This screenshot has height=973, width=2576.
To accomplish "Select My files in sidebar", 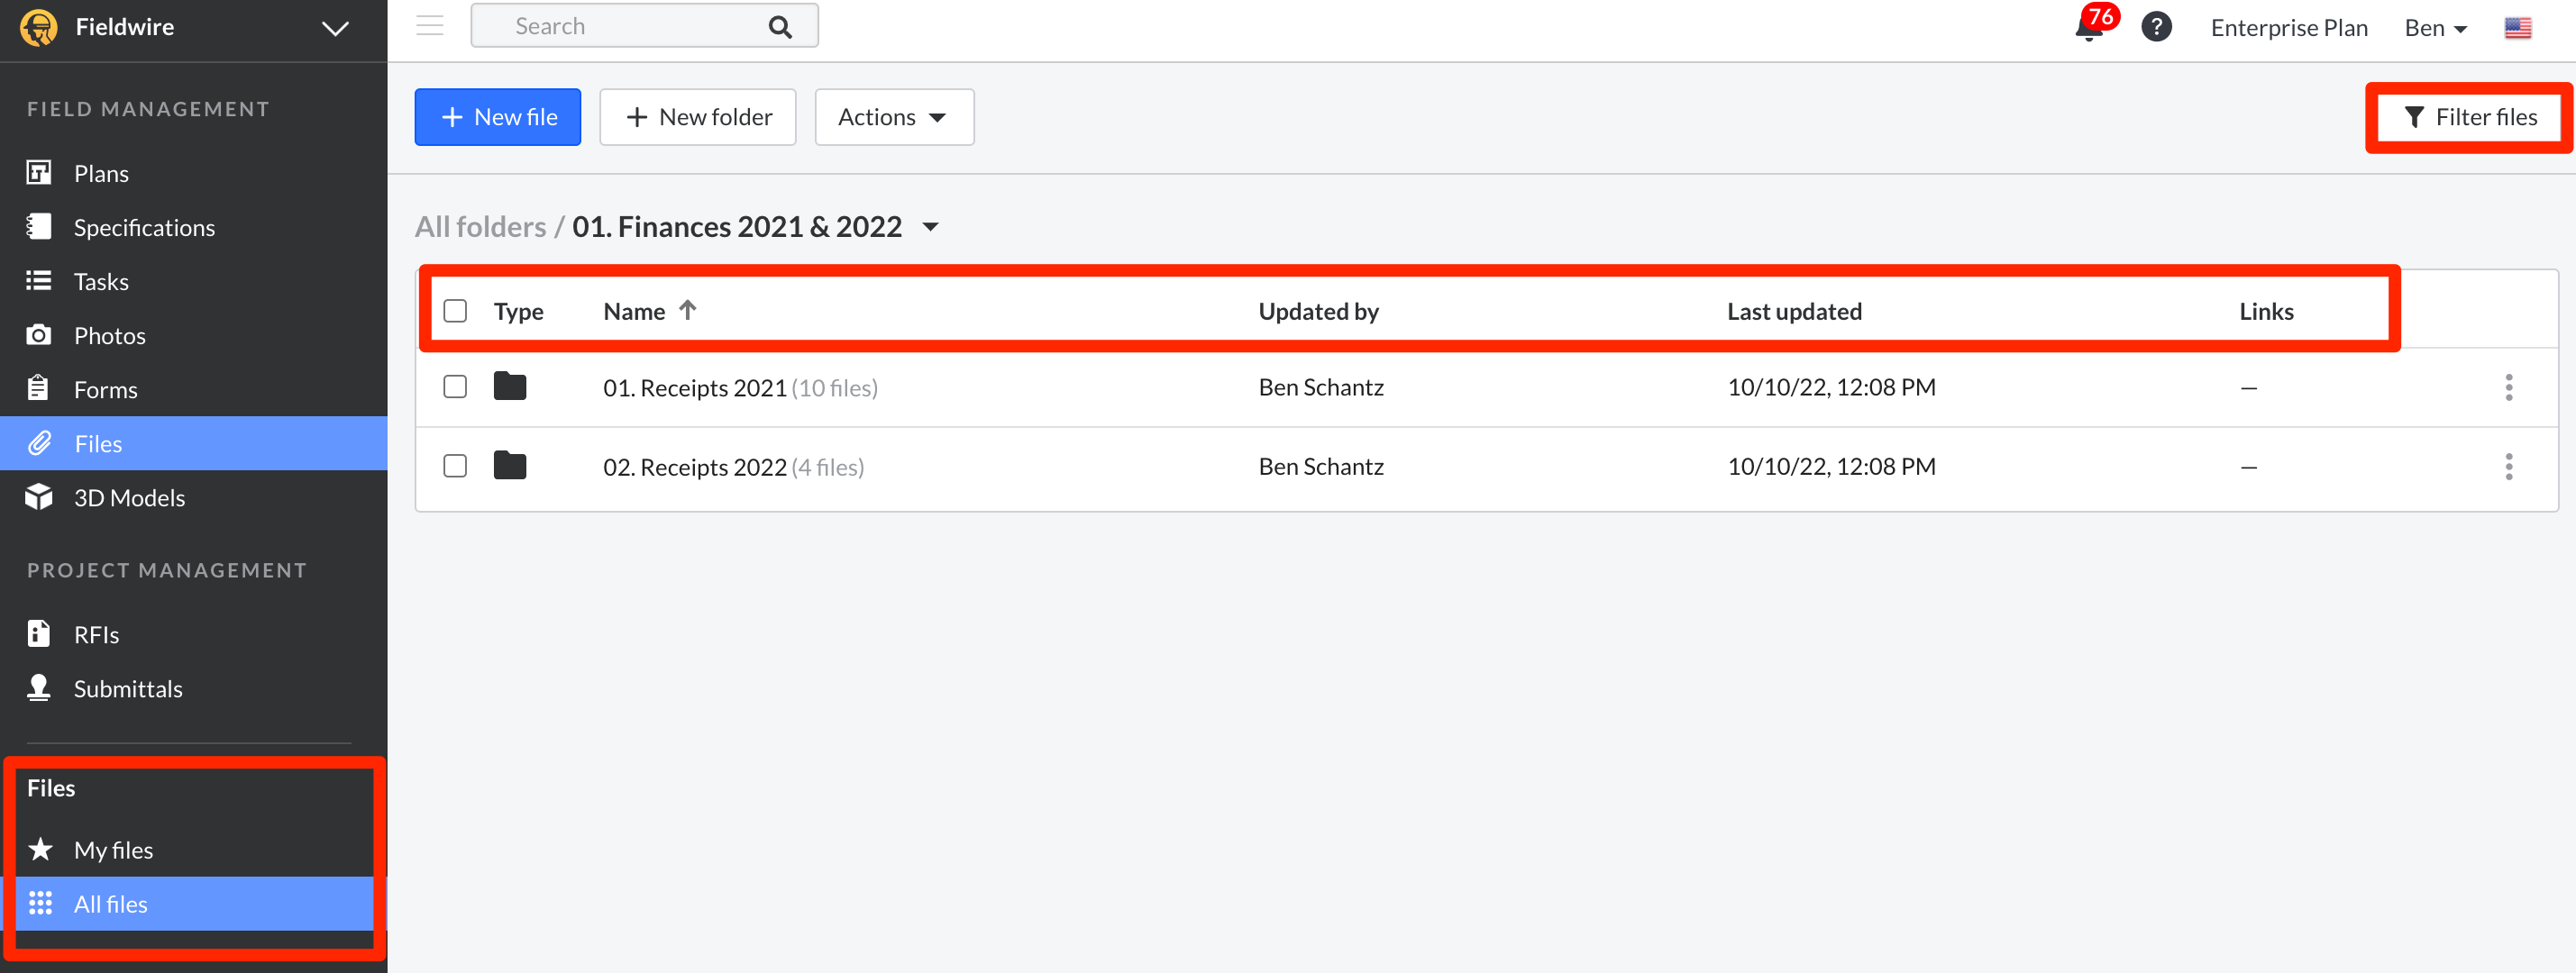I will (x=113, y=850).
